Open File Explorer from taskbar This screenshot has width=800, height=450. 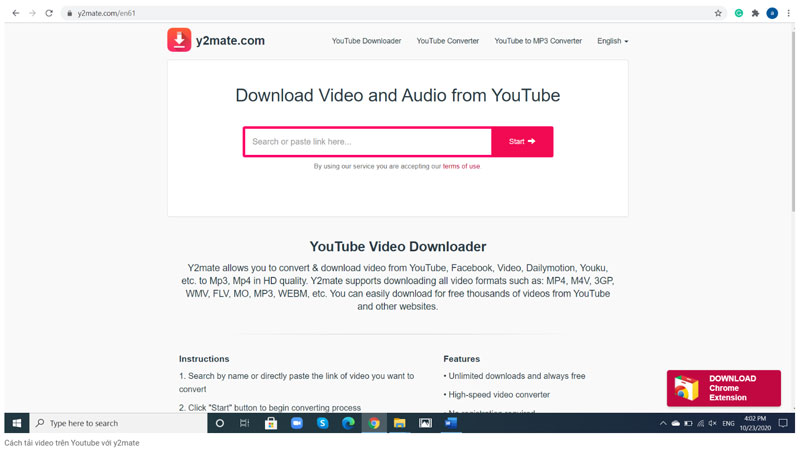[x=399, y=423]
